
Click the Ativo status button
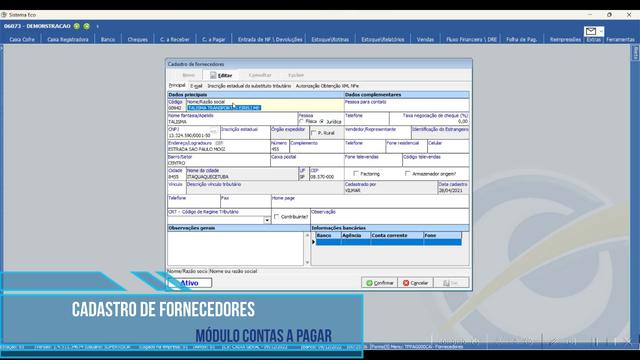click(189, 283)
